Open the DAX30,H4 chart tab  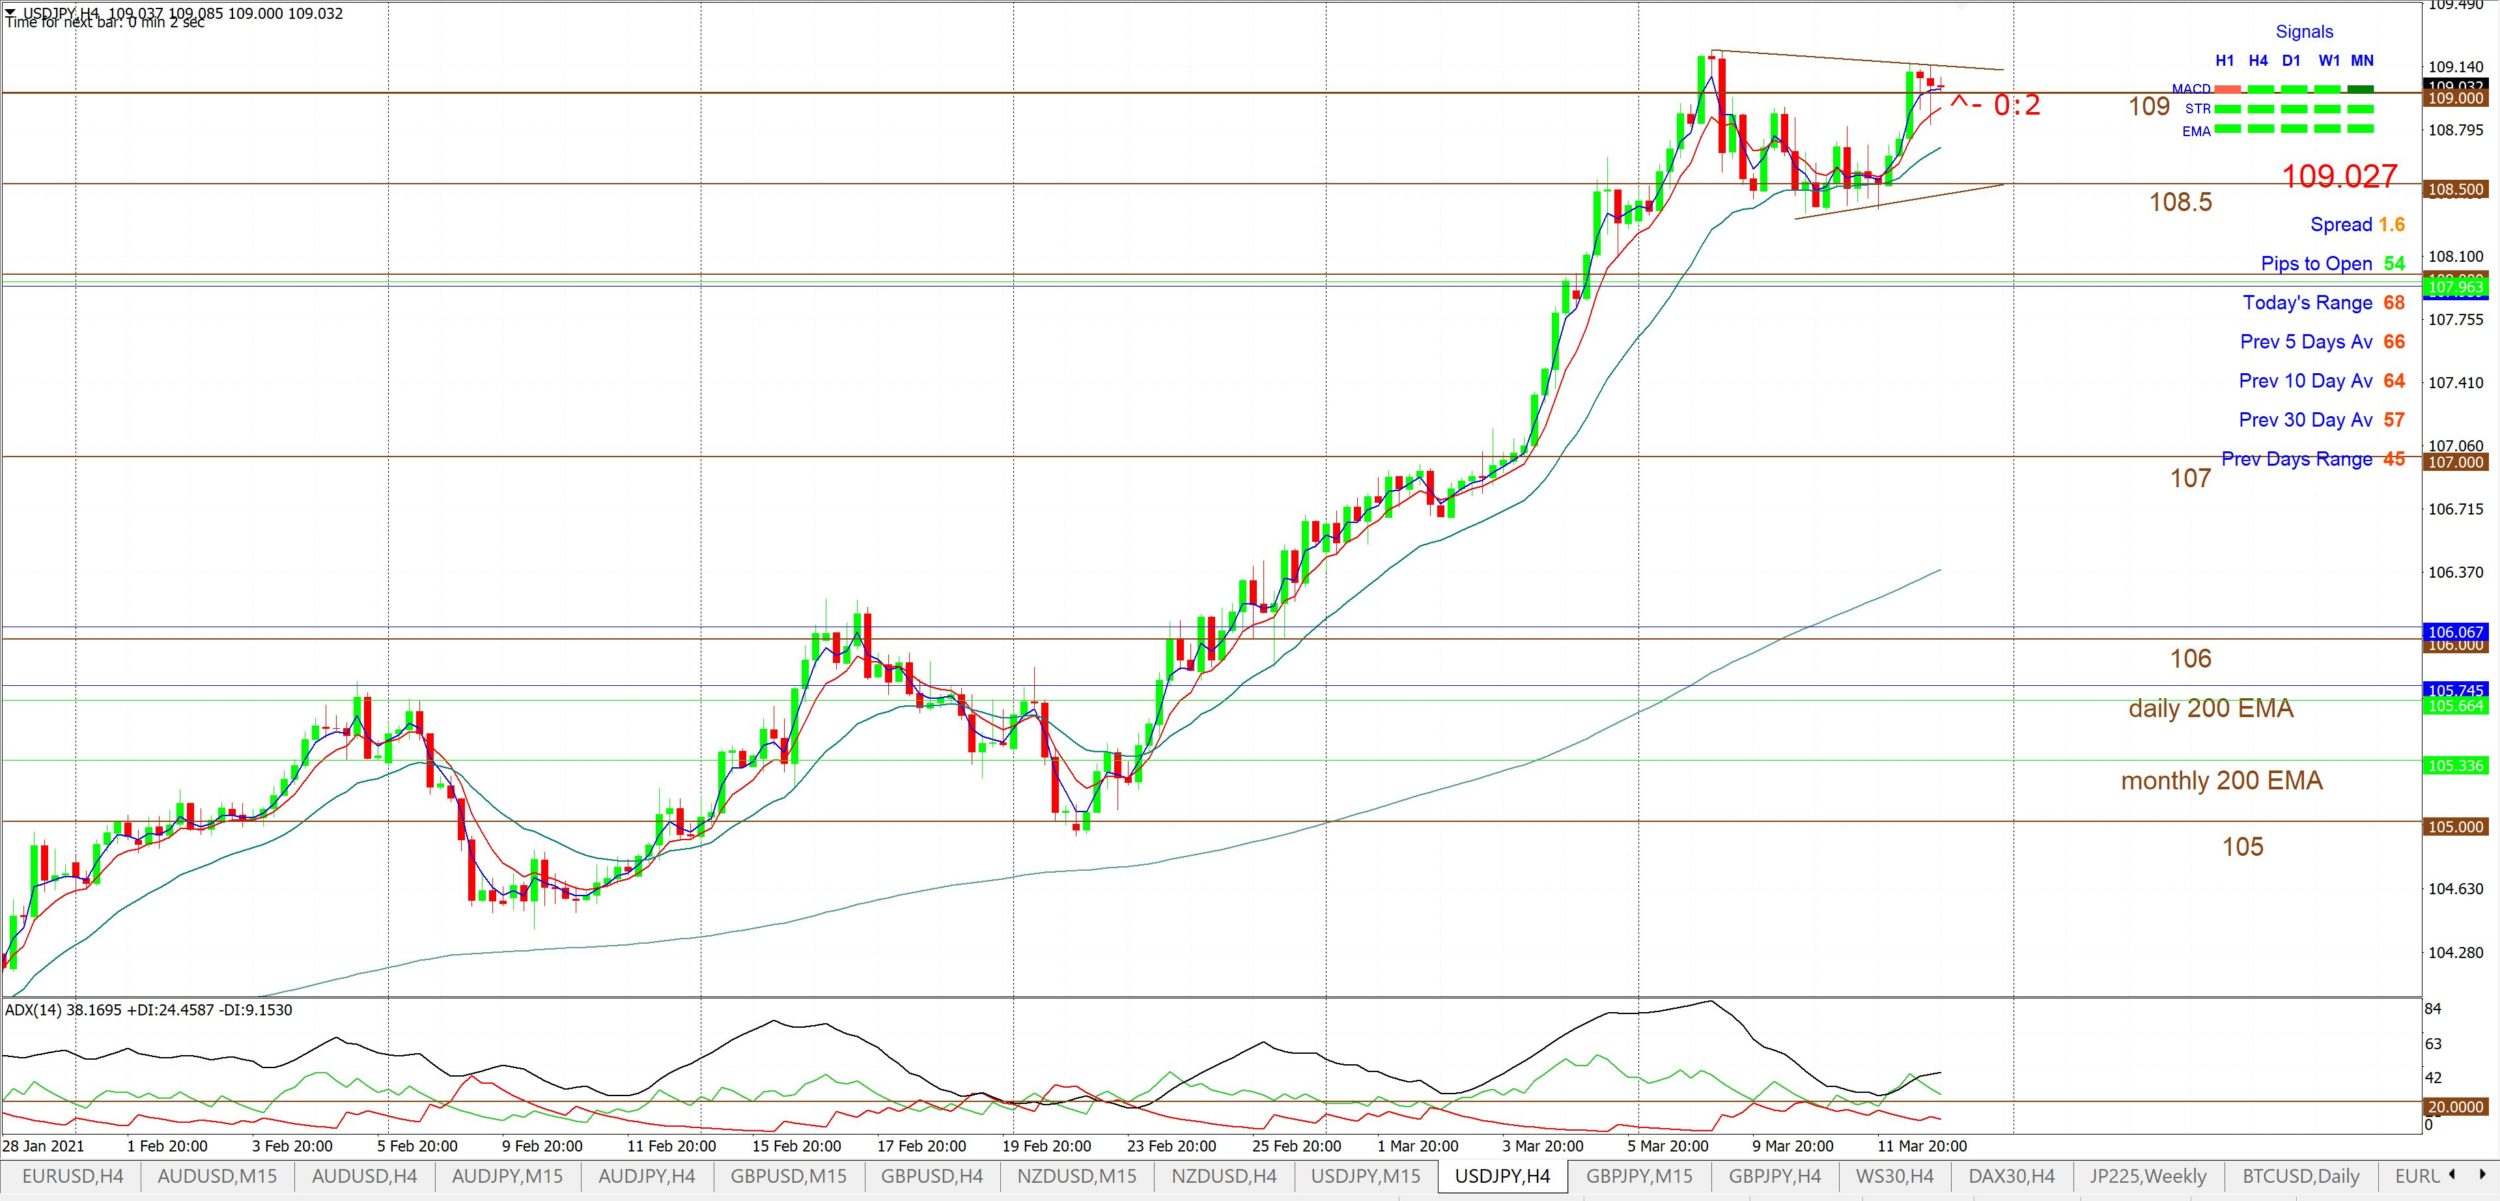2011,1176
